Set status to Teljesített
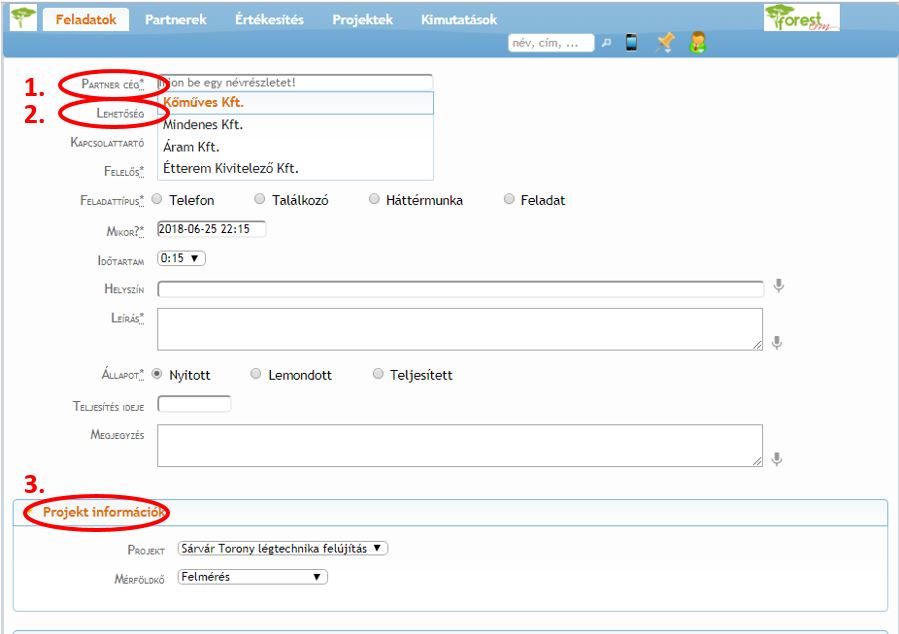Viewport: 899px width, 634px height. 378,375
